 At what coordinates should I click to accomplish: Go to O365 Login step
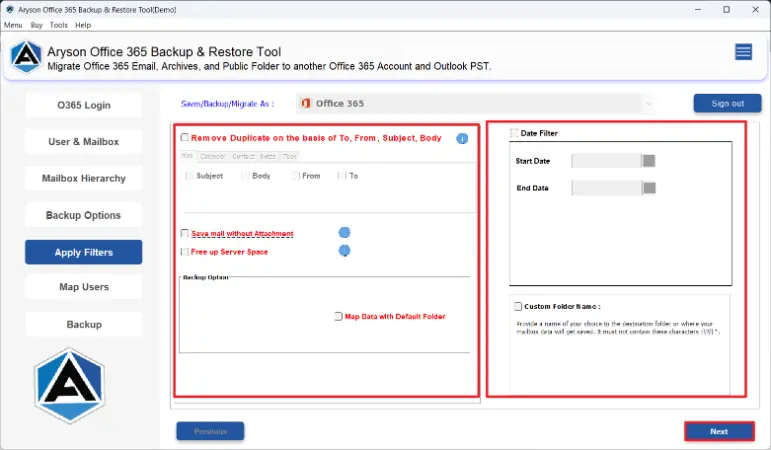[84, 105]
